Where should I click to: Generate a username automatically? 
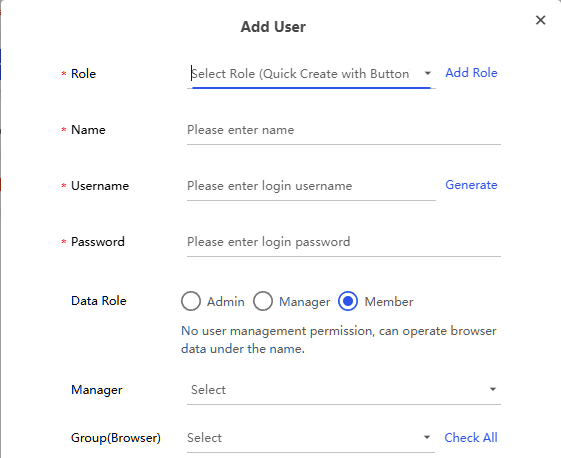pos(471,185)
